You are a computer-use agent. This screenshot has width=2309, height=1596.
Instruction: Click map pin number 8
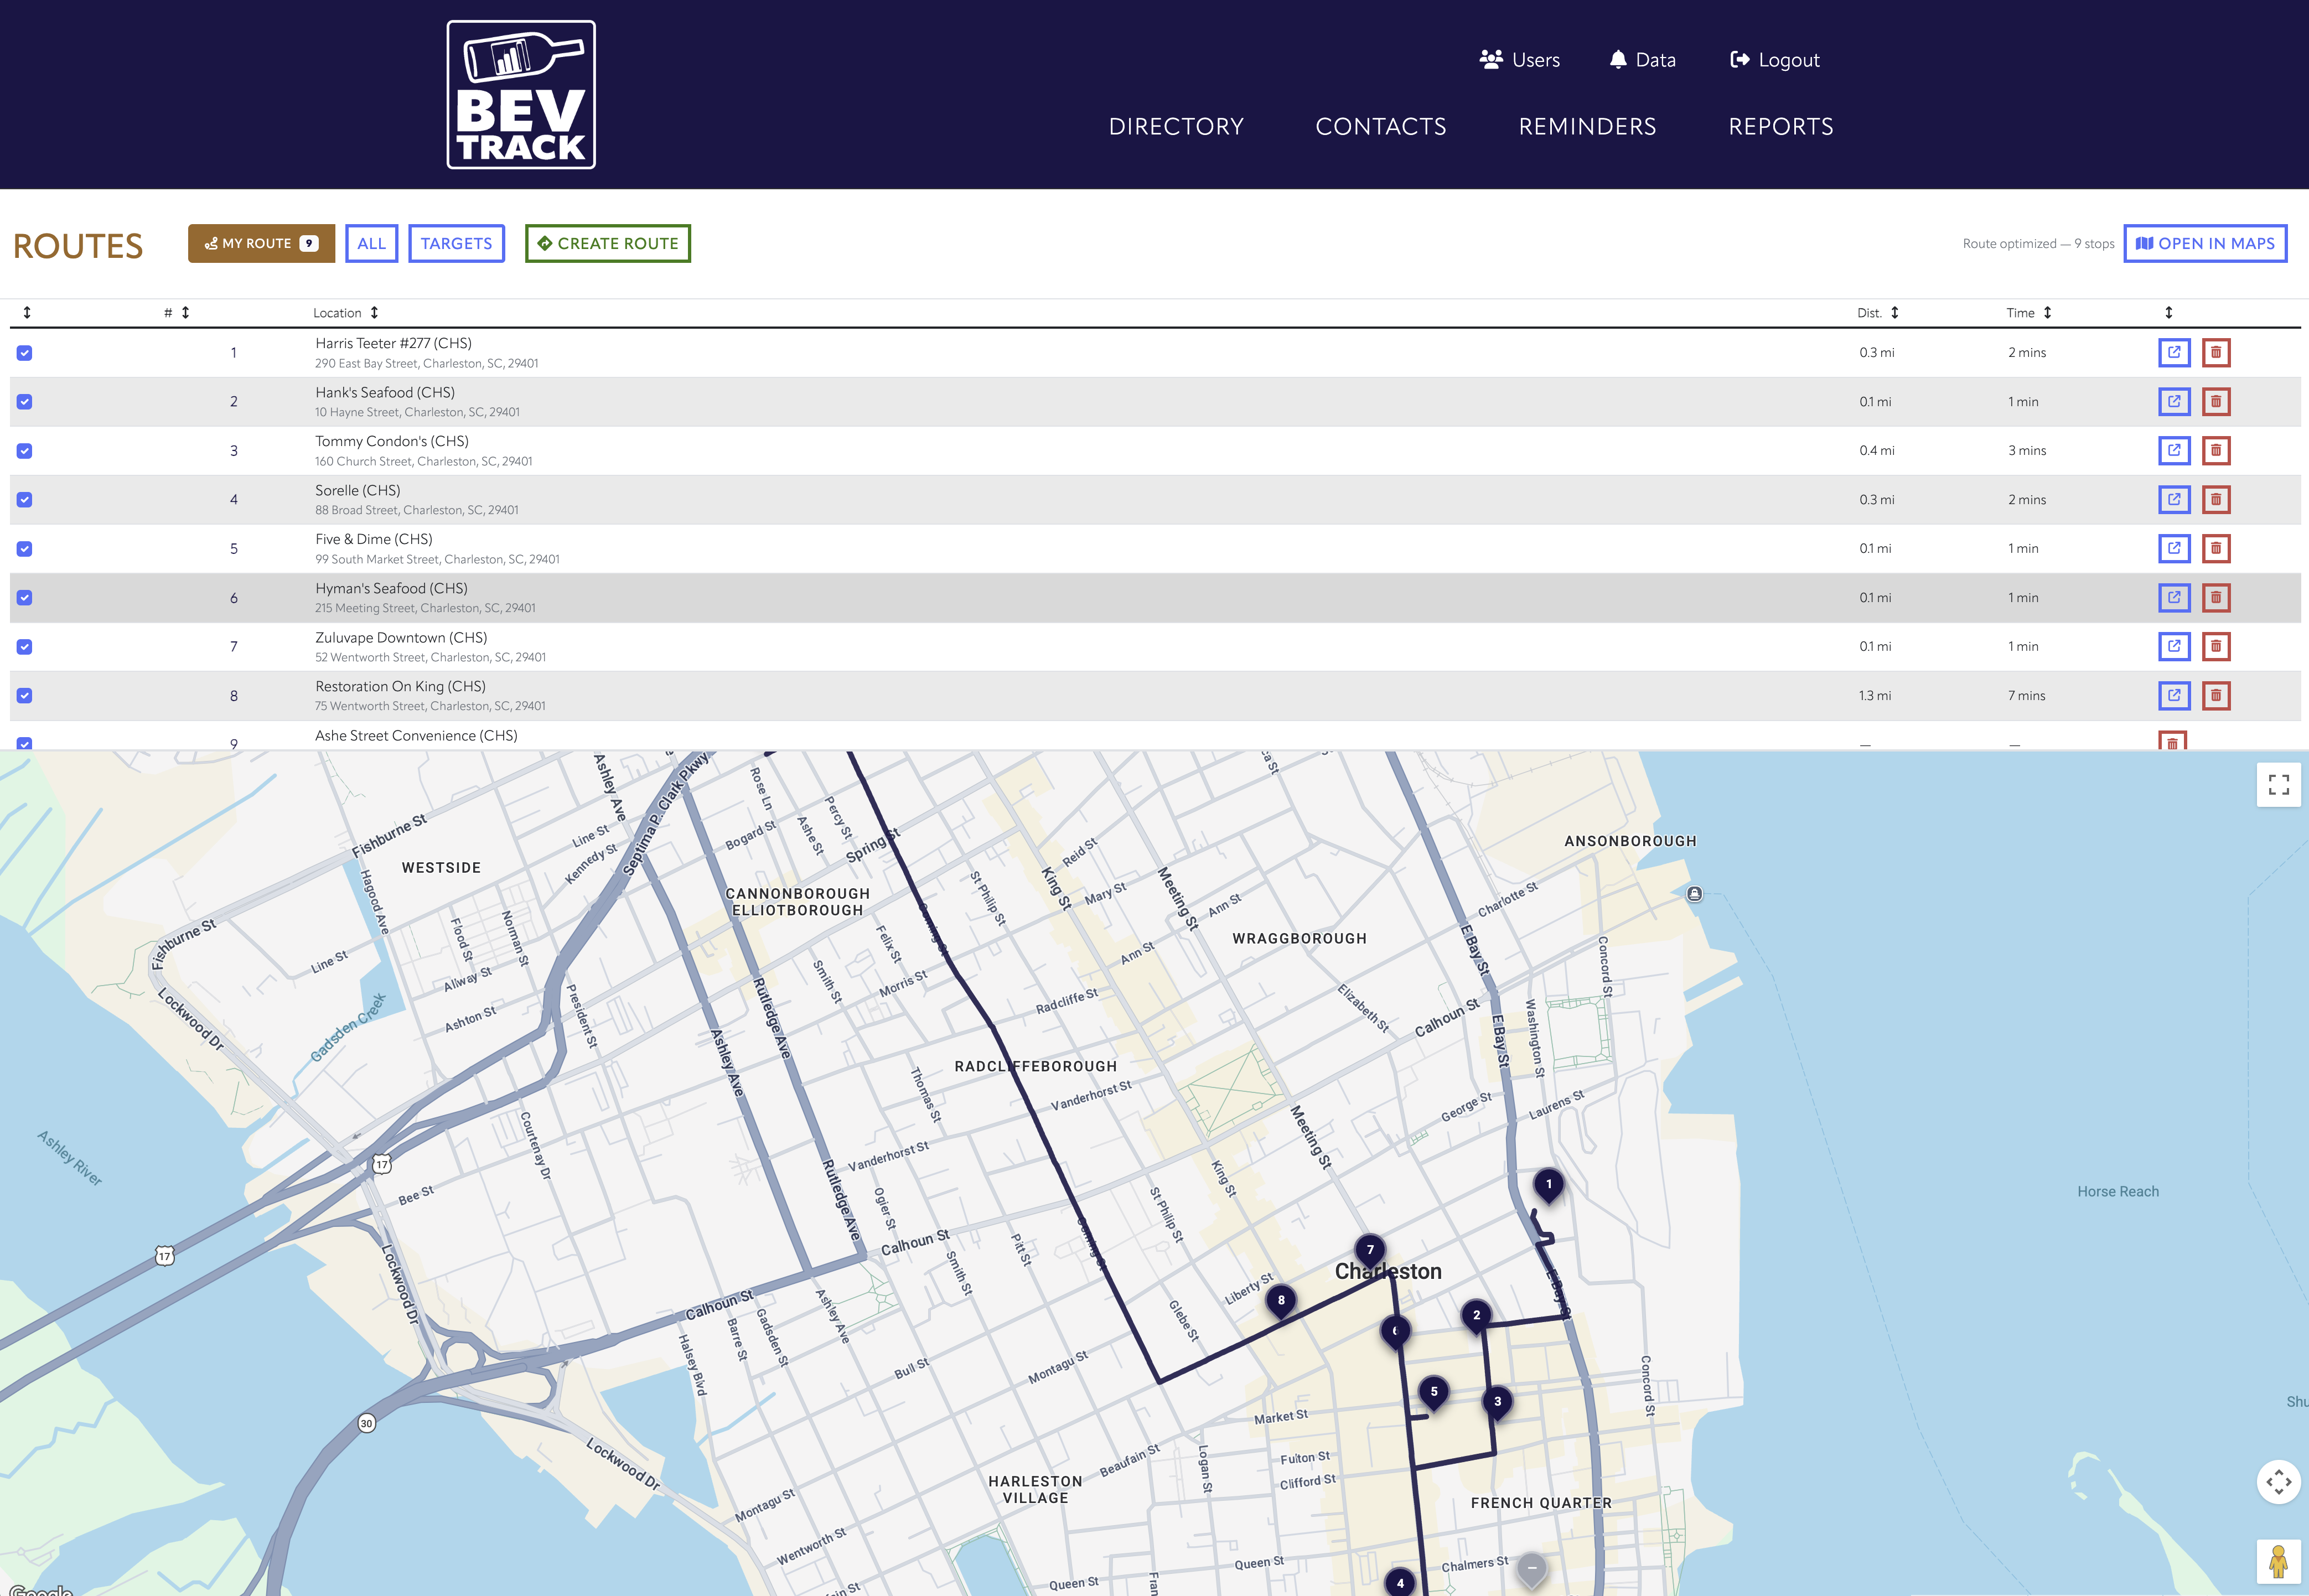click(1281, 1300)
